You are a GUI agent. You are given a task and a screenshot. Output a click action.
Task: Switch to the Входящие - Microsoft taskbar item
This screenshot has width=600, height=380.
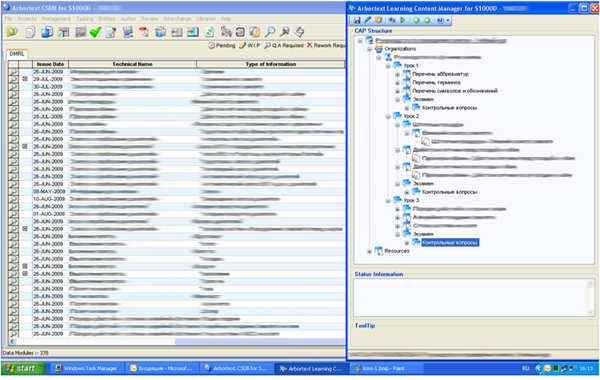pyautogui.click(x=162, y=369)
